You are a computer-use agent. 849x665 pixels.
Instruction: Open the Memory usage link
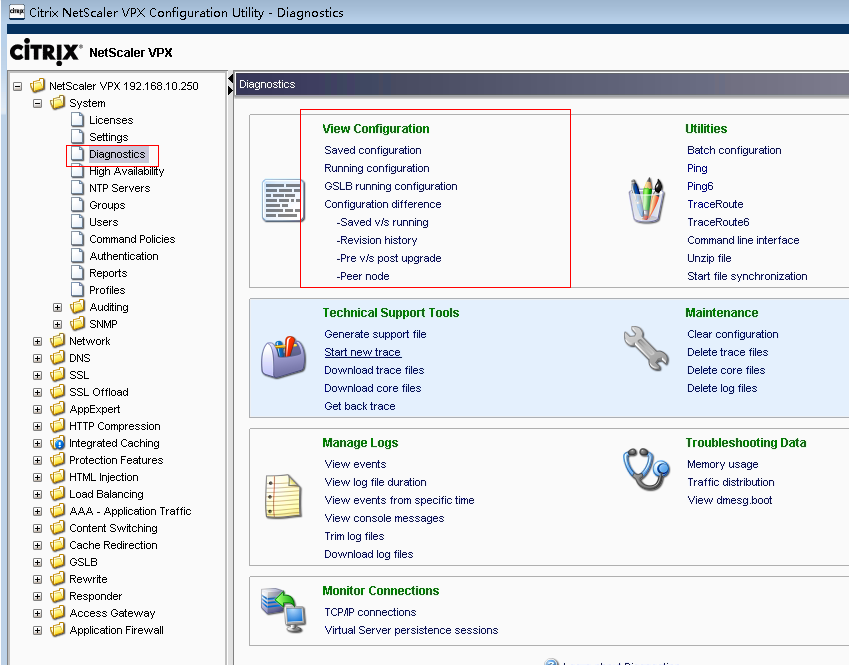[x=722, y=464]
